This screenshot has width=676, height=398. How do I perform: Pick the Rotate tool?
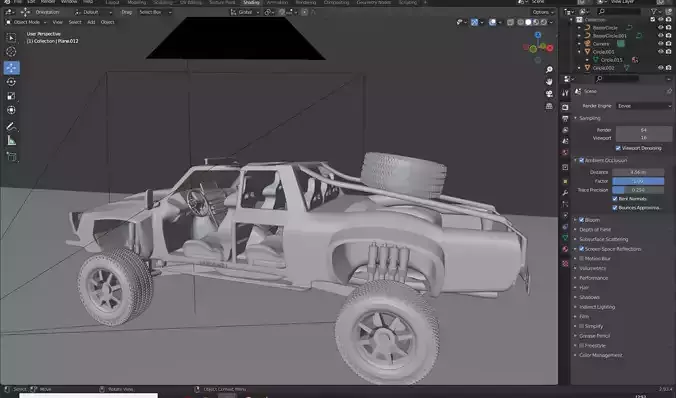coord(12,82)
